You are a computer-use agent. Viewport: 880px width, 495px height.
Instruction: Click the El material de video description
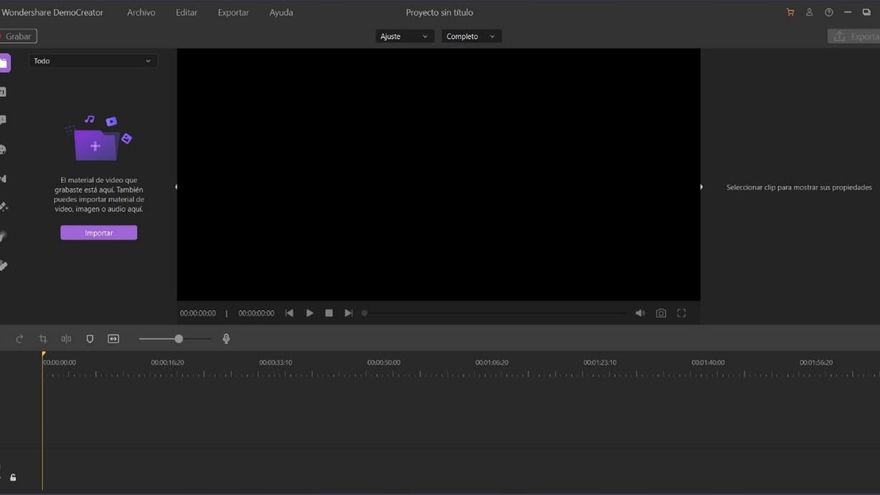coord(99,194)
